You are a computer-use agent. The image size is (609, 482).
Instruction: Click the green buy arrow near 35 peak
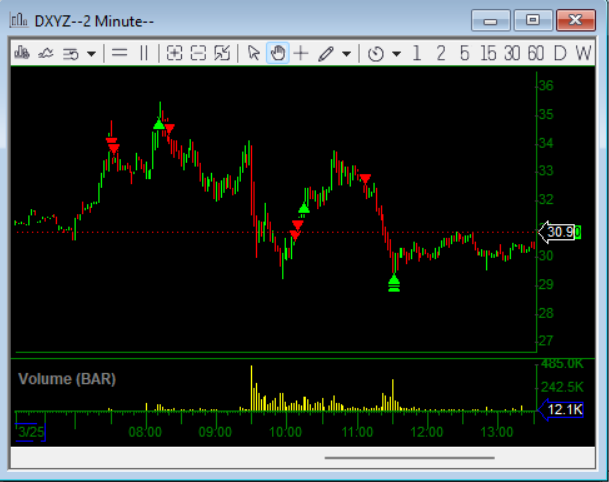pyautogui.click(x=158, y=124)
